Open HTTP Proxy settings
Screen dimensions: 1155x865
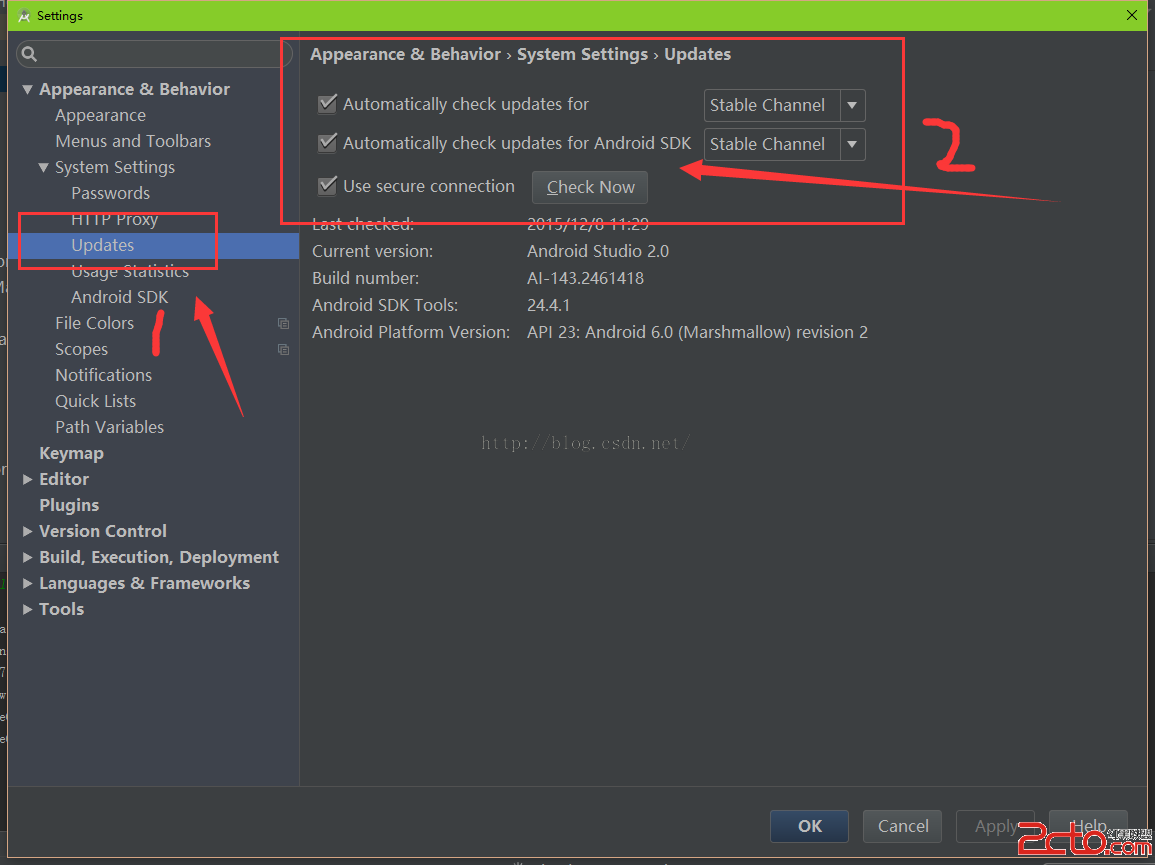coord(114,220)
